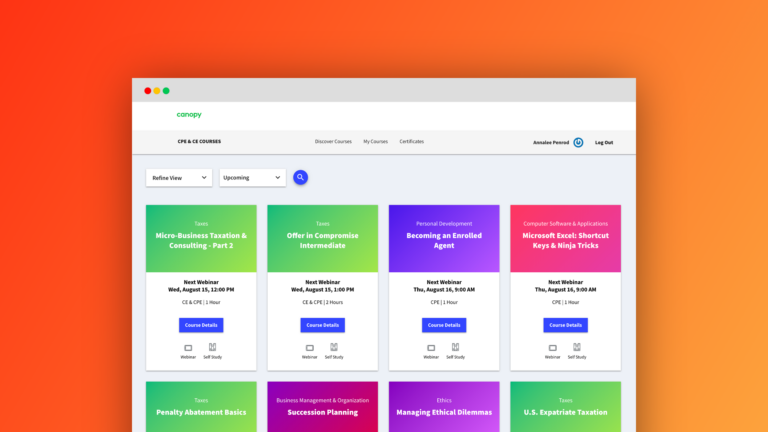View Course Details for Becoming an Enrolled Agent
768x432 pixels.
click(x=444, y=325)
